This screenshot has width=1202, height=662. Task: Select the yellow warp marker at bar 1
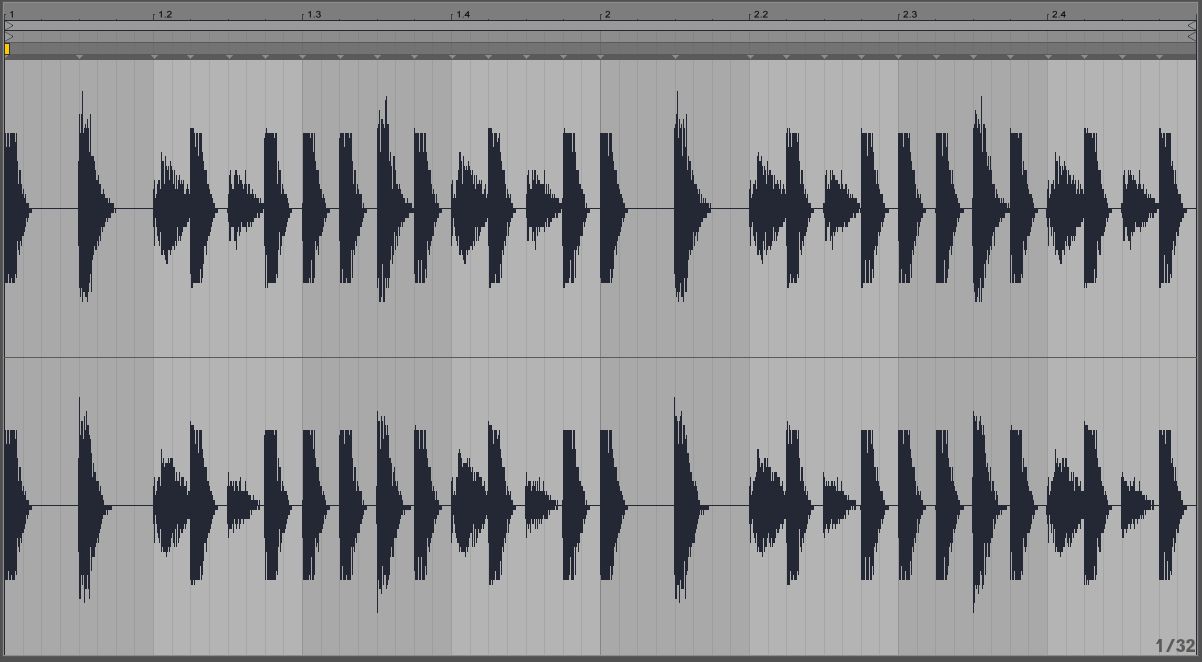[7, 48]
